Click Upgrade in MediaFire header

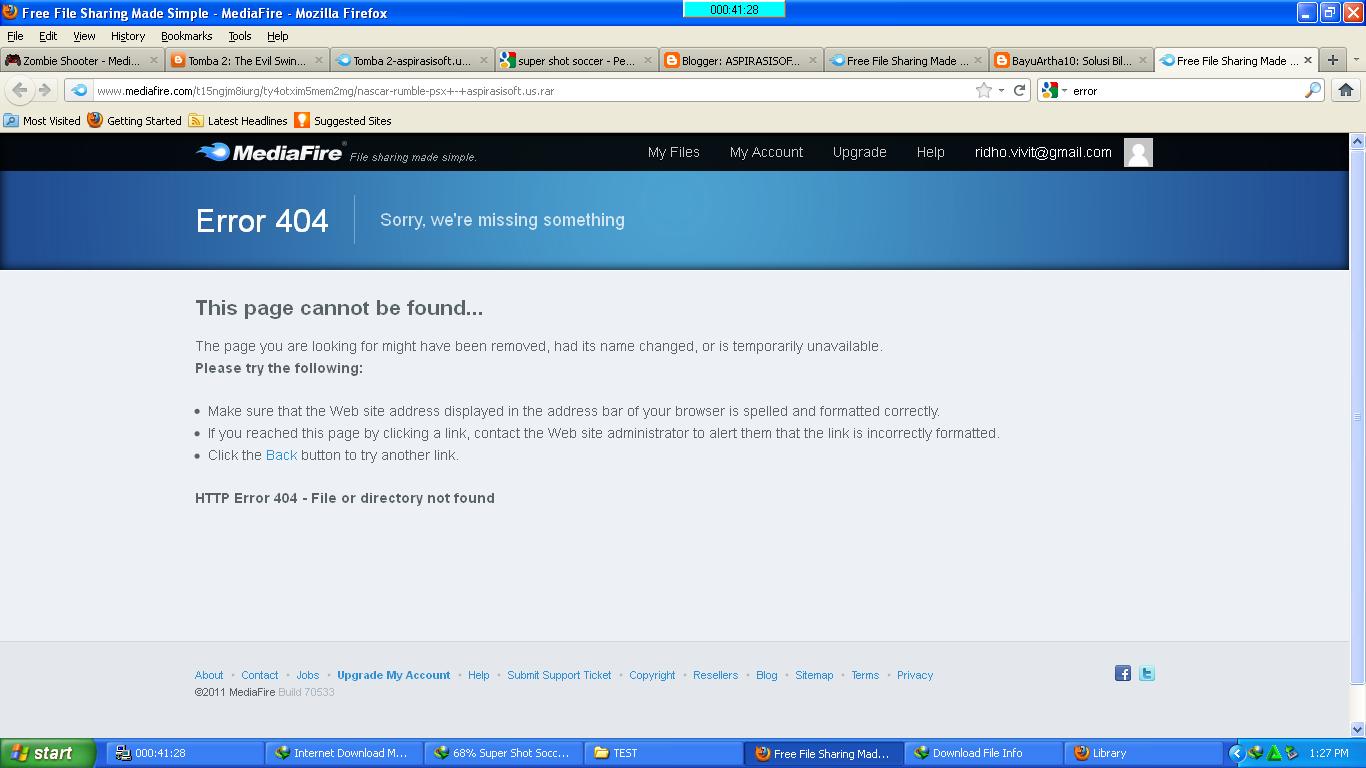coord(860,152)
